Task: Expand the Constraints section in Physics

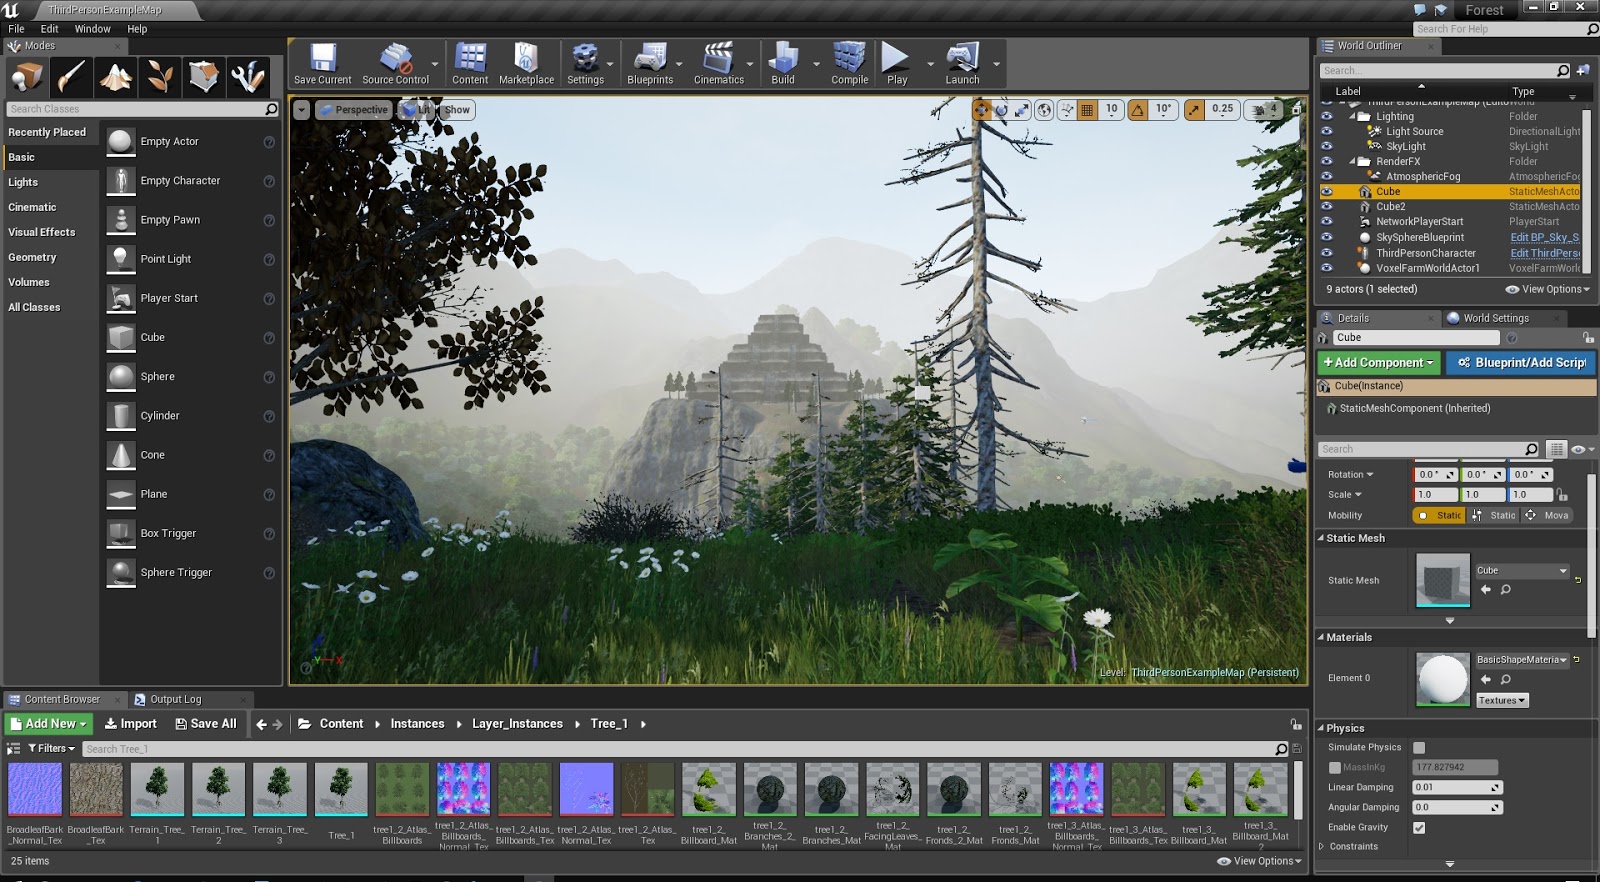Action: coord(1322,847)
